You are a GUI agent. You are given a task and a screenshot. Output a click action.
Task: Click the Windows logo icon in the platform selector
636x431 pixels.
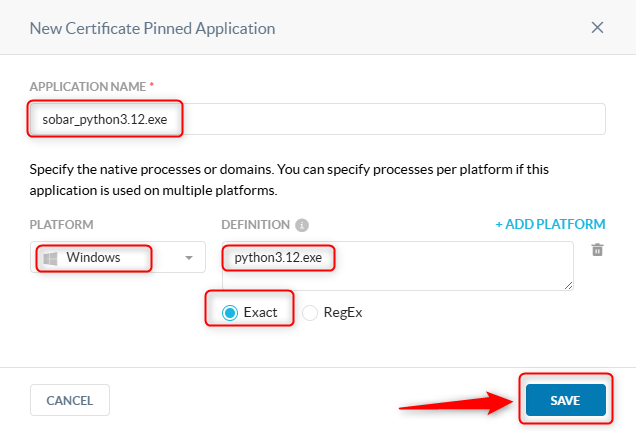click(50, 258)
